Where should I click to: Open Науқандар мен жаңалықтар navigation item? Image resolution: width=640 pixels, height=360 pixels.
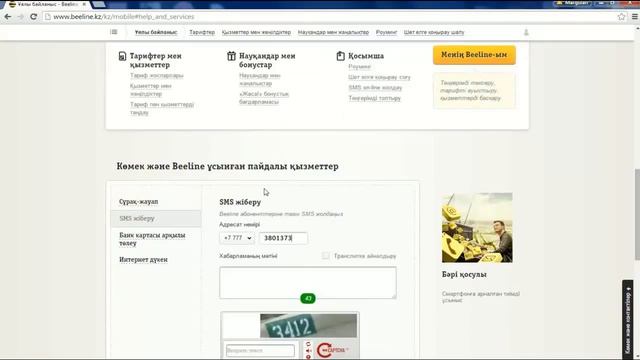333,32
